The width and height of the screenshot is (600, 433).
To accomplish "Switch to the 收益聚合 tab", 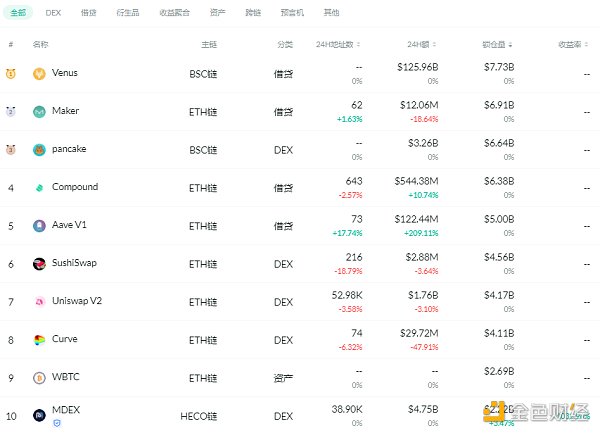I will pos(174,13).
